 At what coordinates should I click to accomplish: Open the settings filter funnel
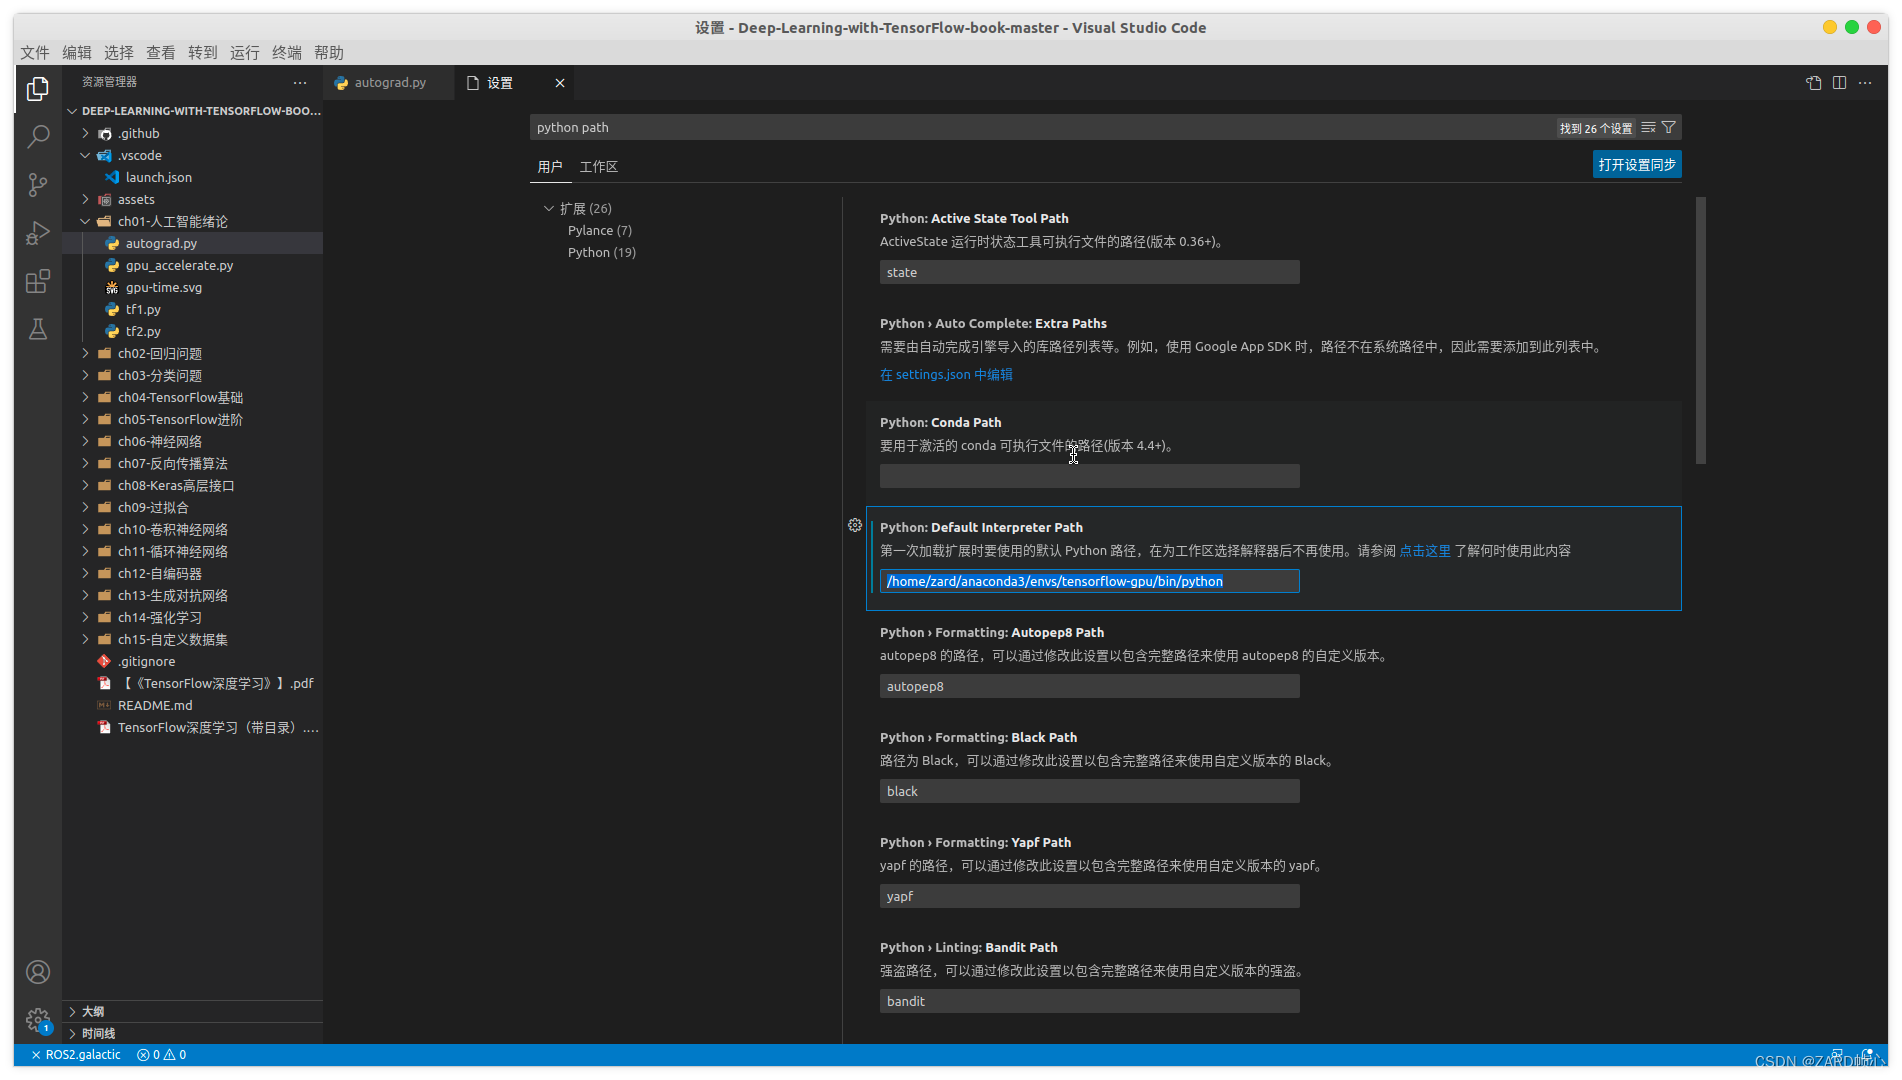1669,127
